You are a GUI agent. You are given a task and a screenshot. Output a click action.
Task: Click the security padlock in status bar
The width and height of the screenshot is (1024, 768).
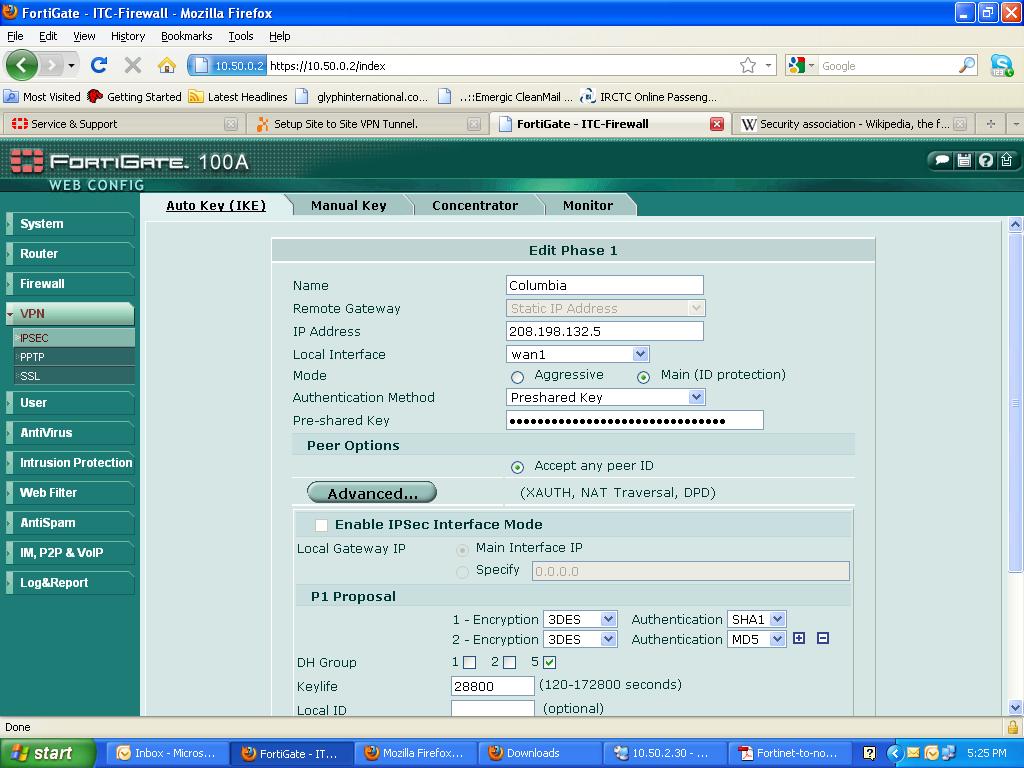tap(1012, 727)
